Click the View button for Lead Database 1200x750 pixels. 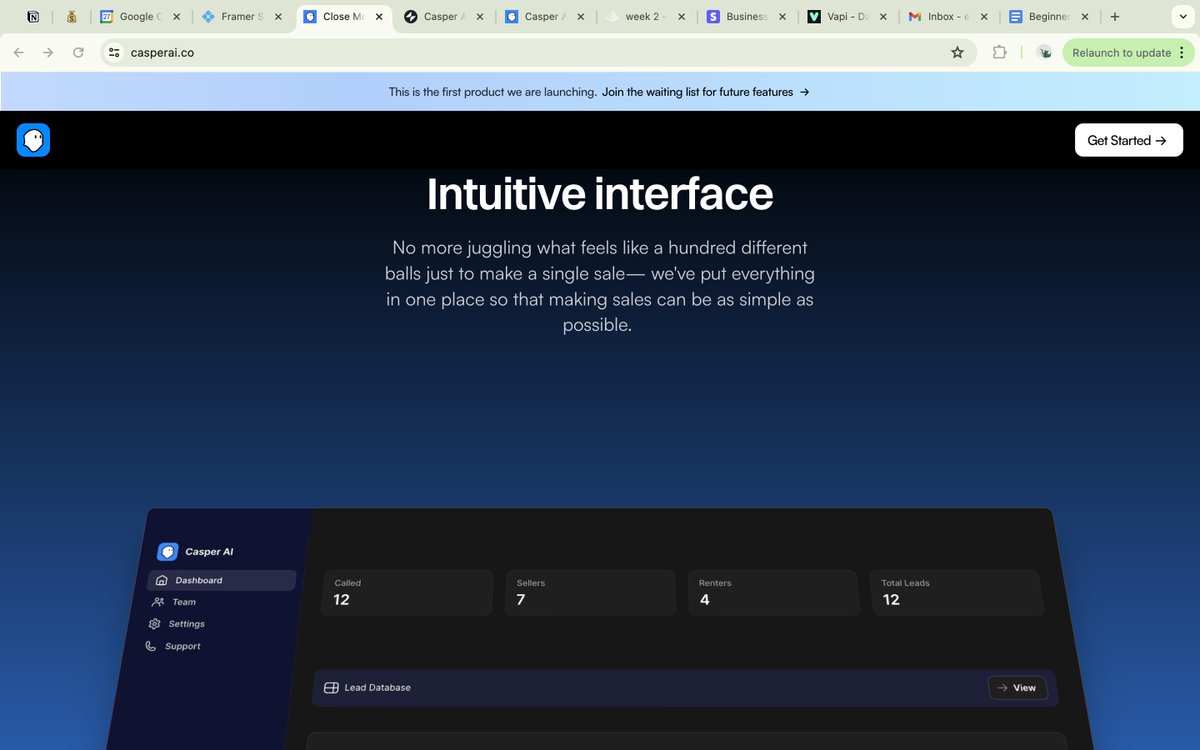tap(1017, 687)
